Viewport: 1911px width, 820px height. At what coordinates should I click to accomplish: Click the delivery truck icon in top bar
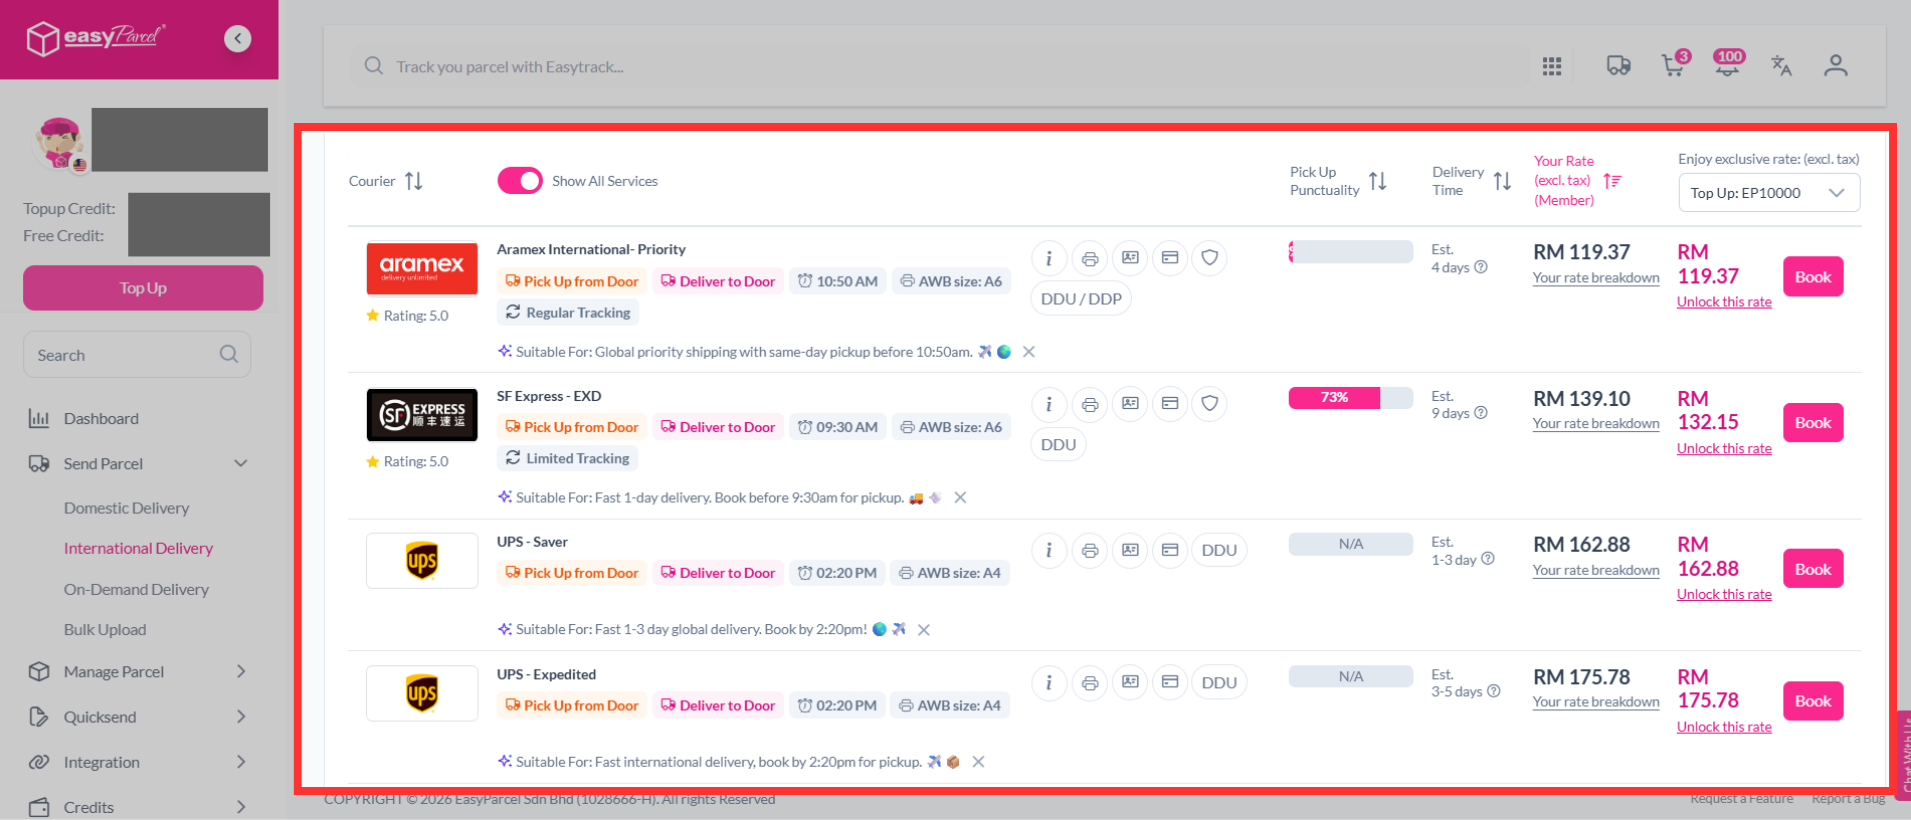click(1618, 66)
